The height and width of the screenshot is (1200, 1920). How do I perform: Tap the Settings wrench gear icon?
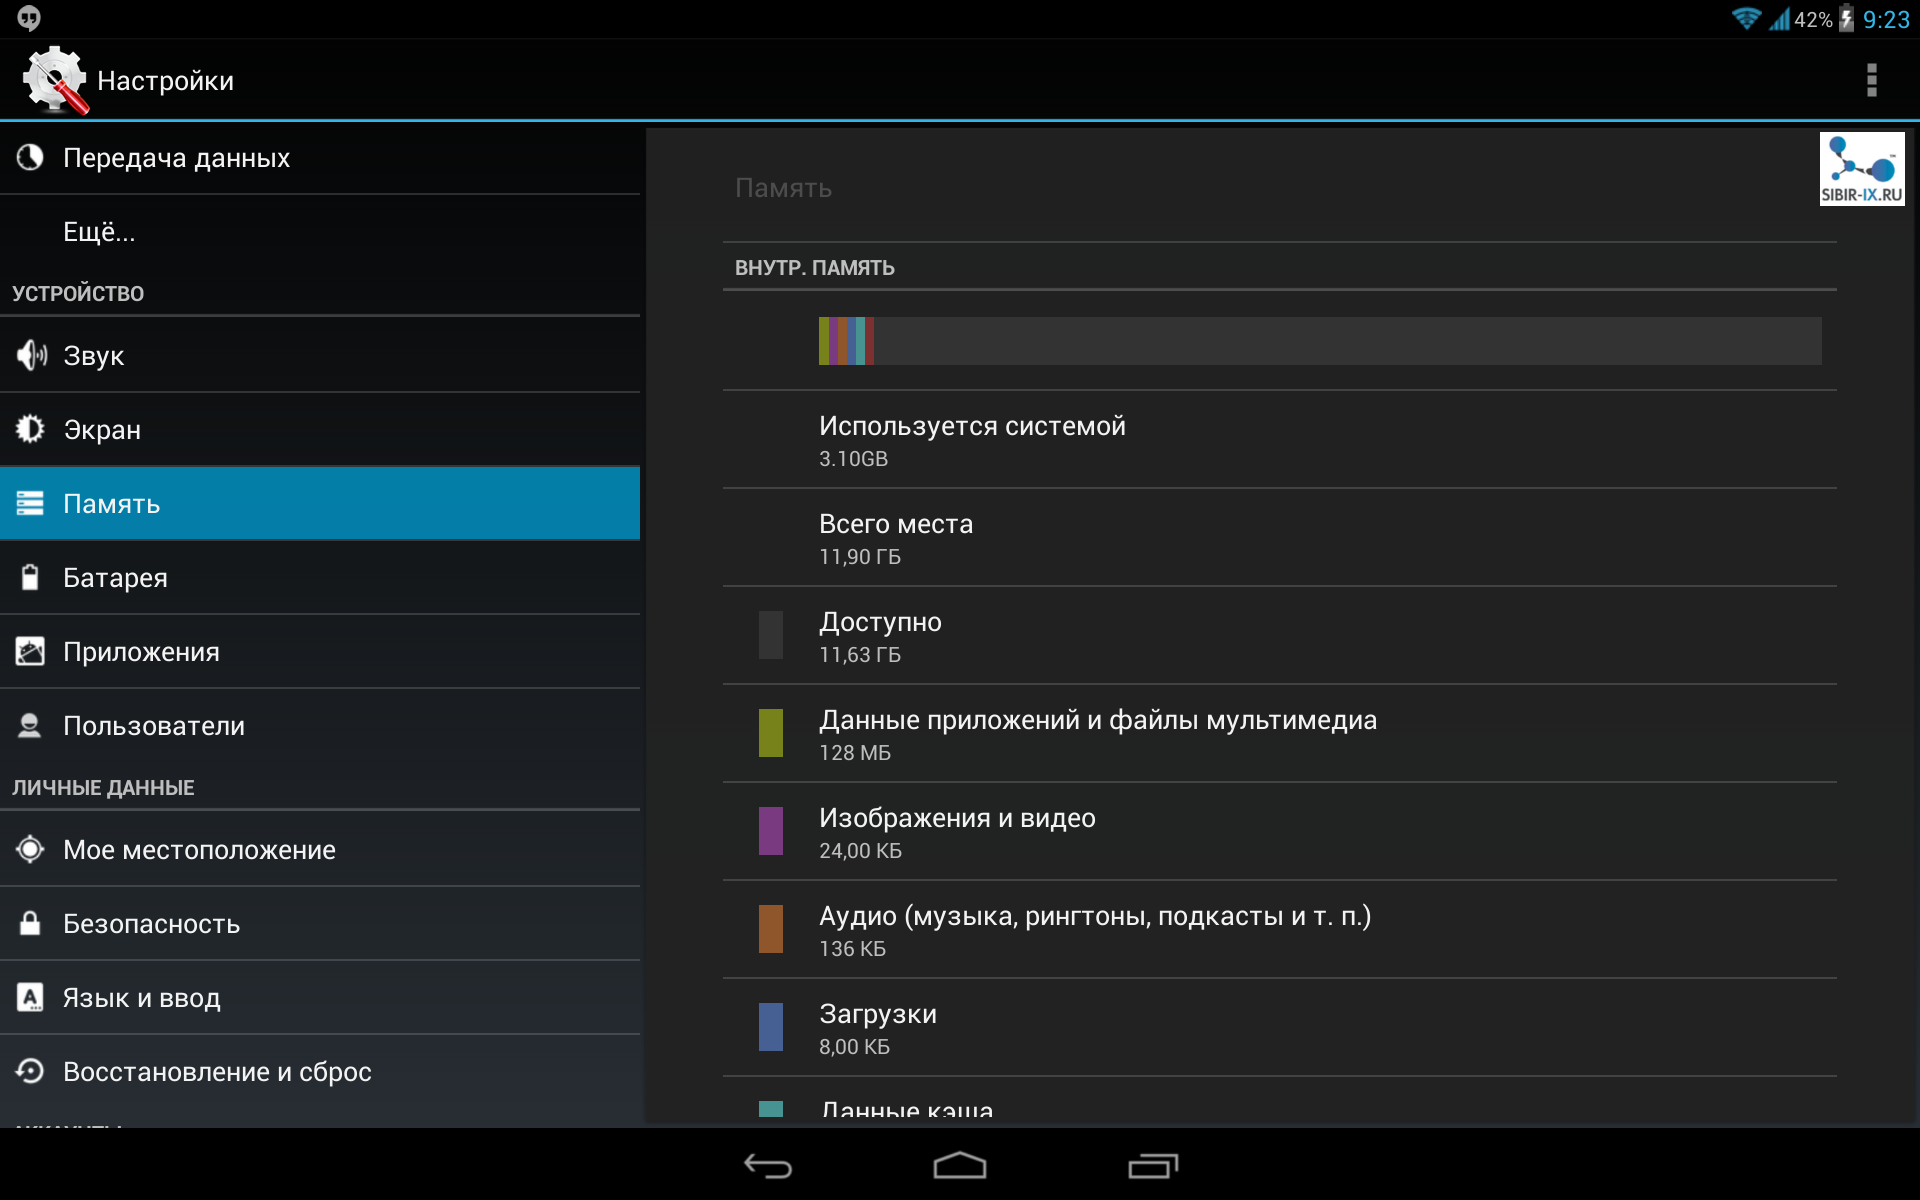click(55, 80)
